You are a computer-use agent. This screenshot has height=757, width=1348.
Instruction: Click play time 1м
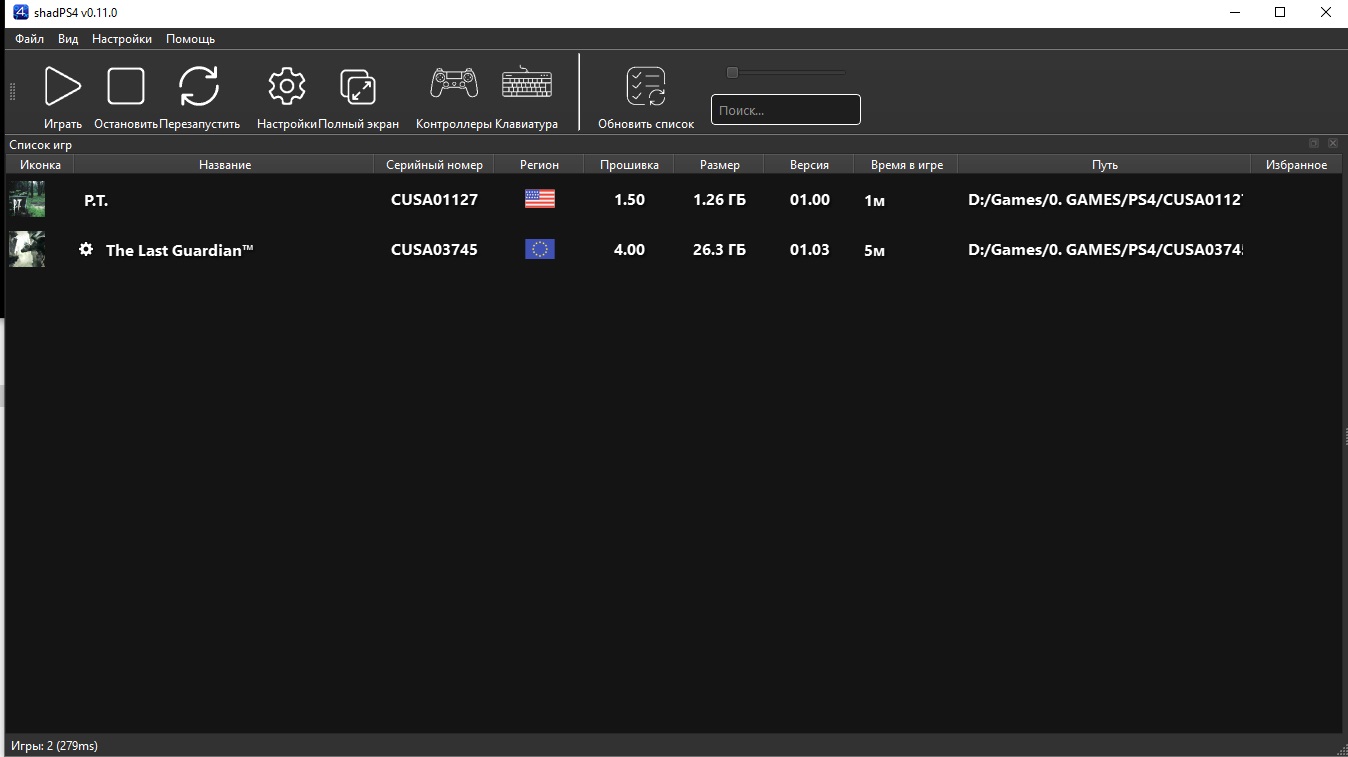click(x=874, y=200)
